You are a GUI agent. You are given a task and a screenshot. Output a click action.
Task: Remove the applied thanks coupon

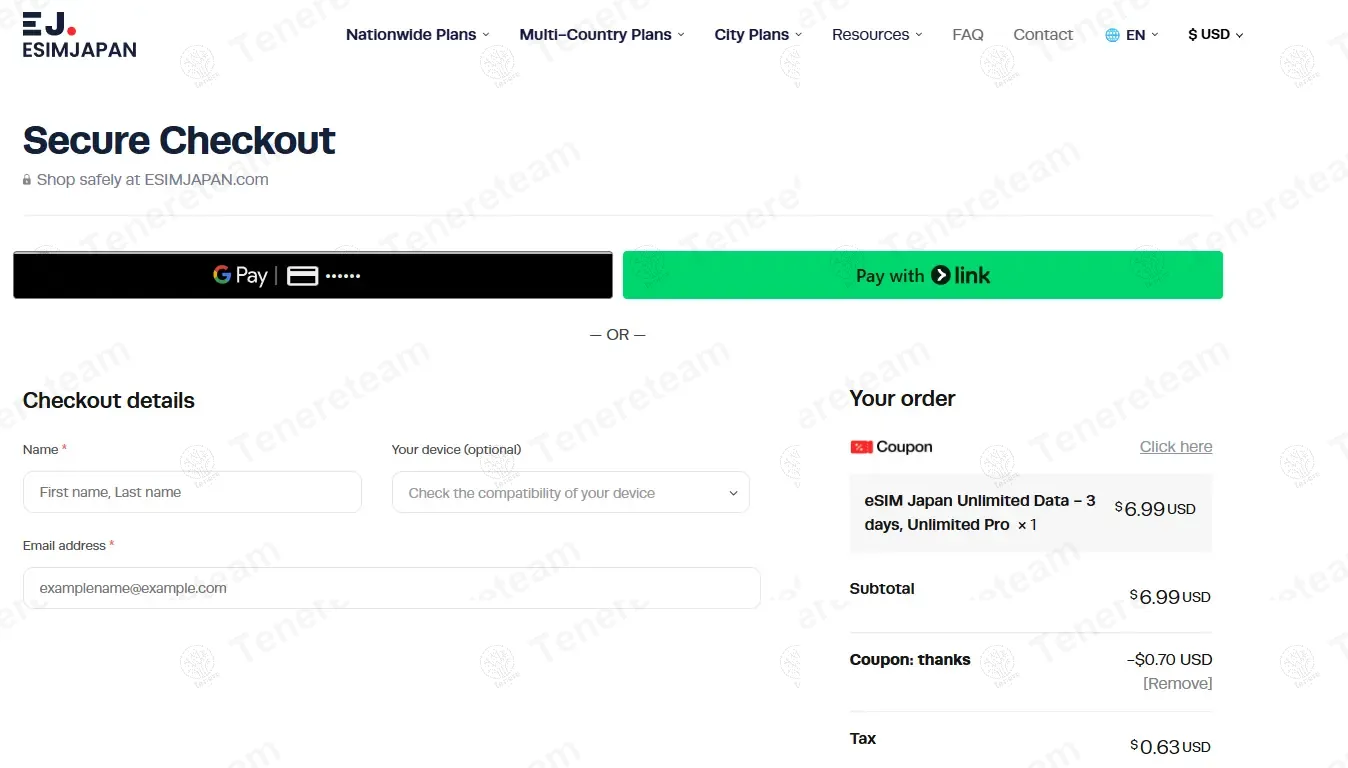tap(1177, 684)
